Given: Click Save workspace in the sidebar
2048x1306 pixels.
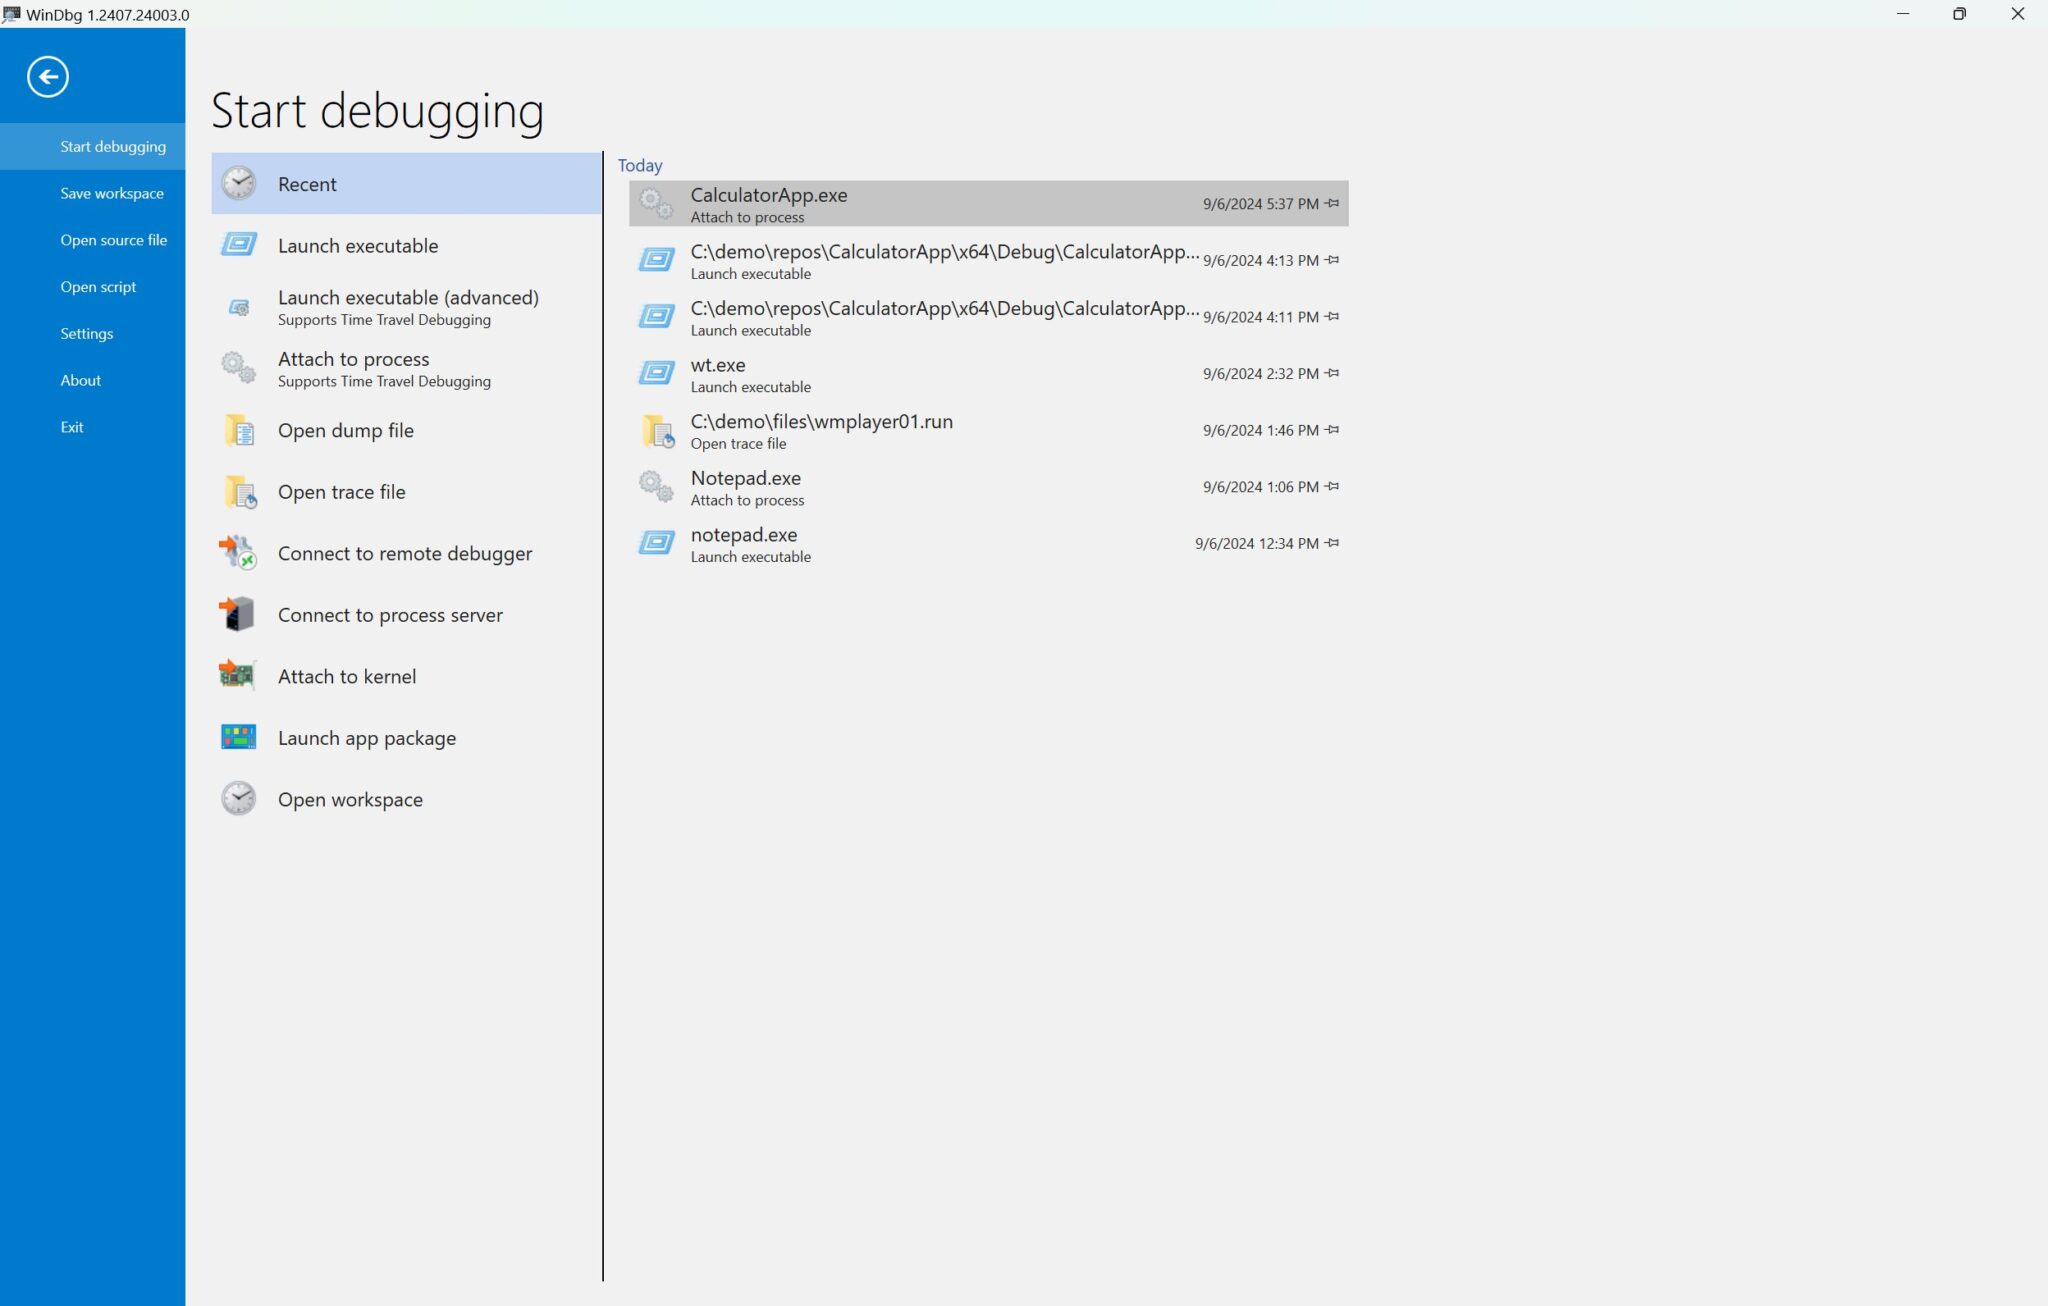Looking at the screenshot, I should (112, 192).
